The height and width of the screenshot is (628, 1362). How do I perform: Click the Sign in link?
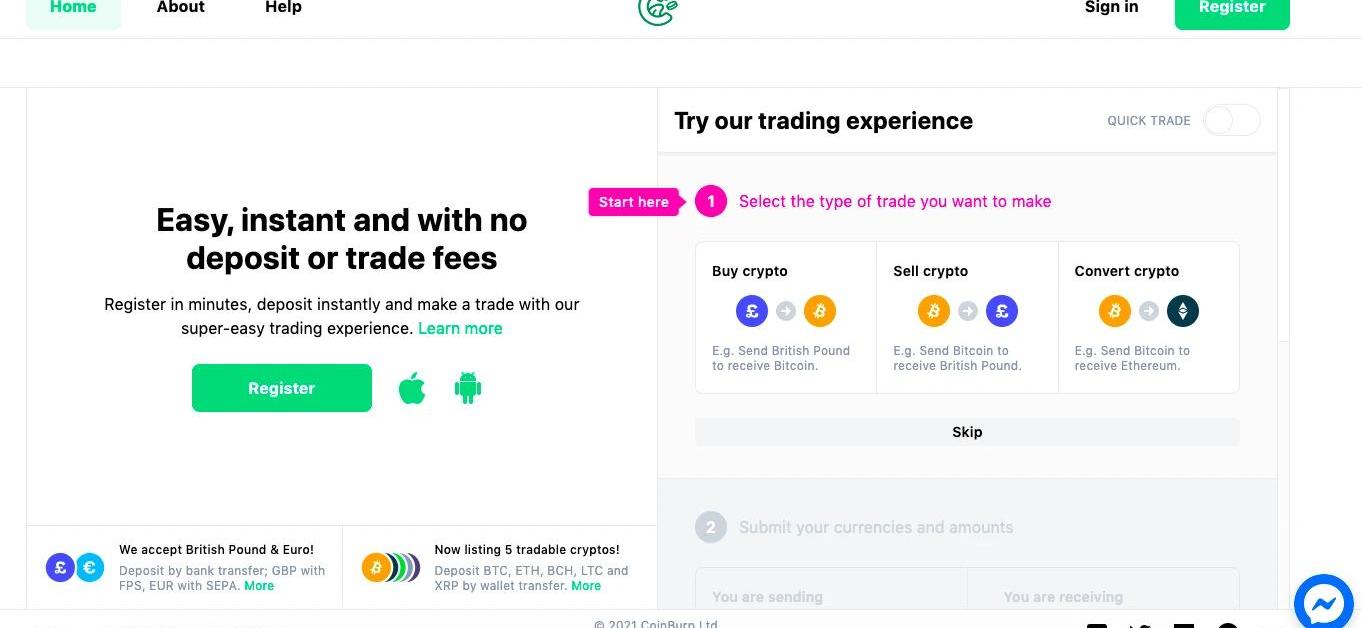point(1111,7)
